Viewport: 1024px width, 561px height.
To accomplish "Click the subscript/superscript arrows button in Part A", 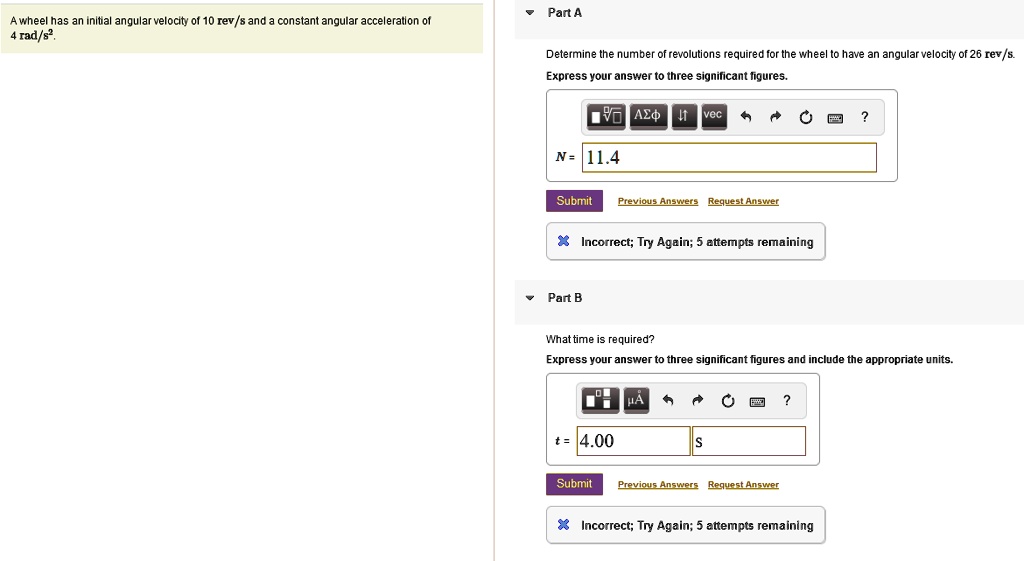I will [x=682, y=116].
